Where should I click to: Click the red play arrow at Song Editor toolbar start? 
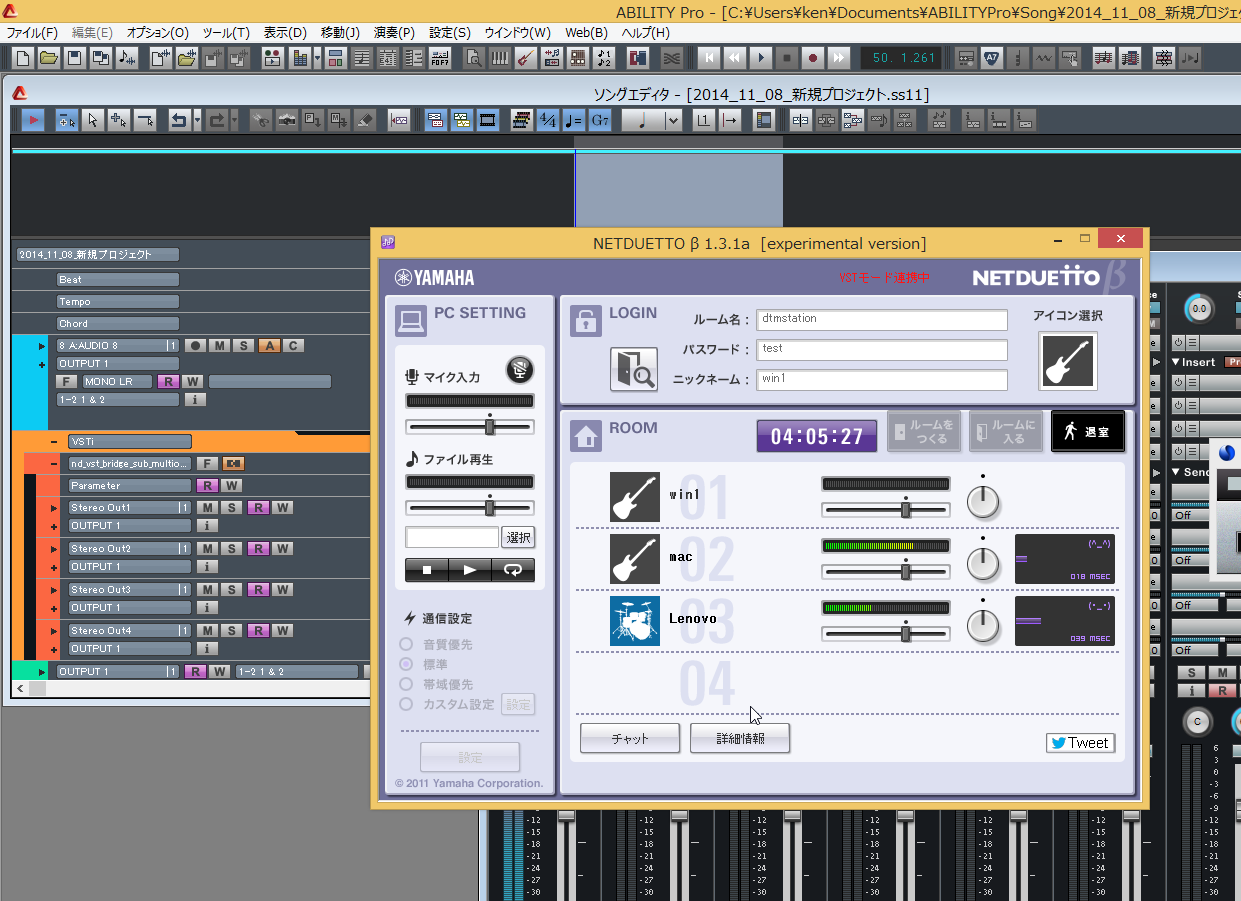(33, 121)
